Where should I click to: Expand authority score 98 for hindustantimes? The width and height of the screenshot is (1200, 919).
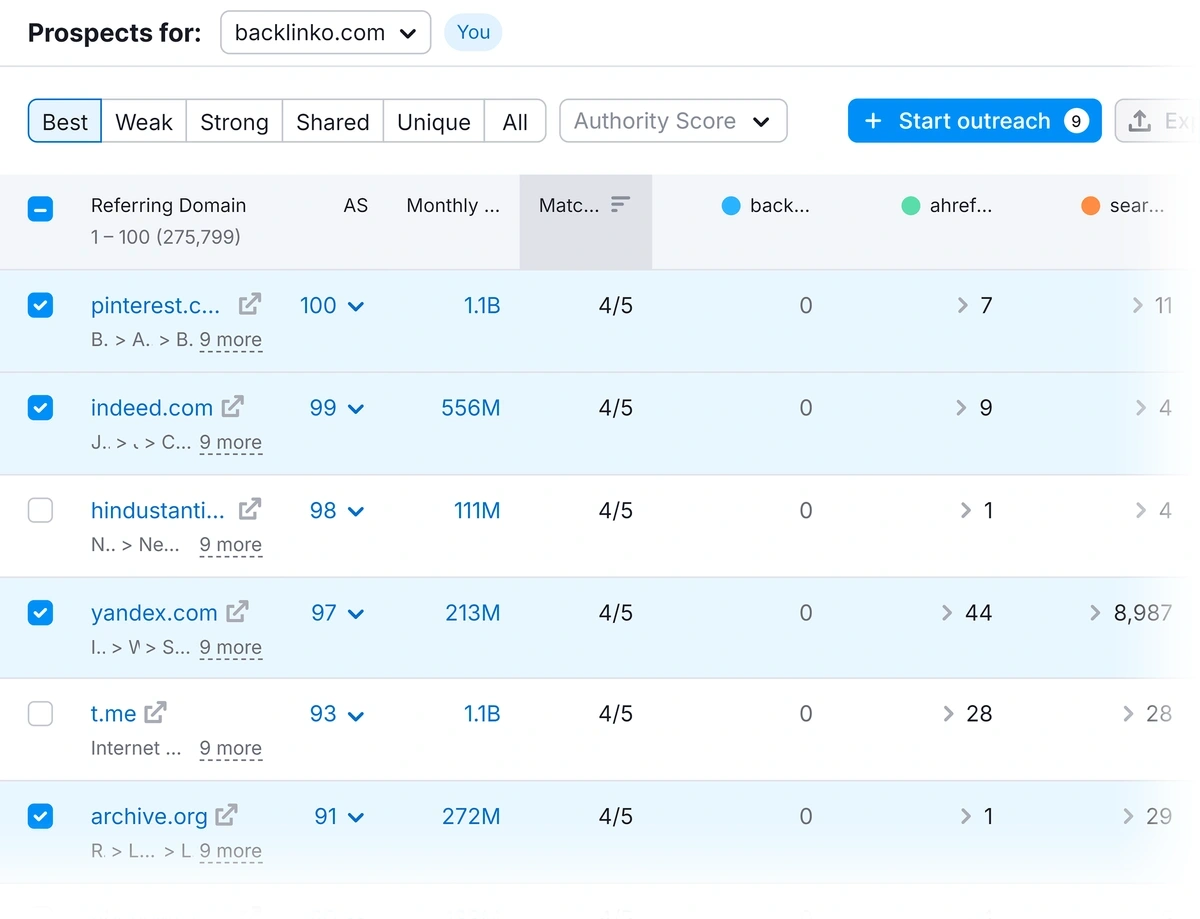tap(337, 511)
